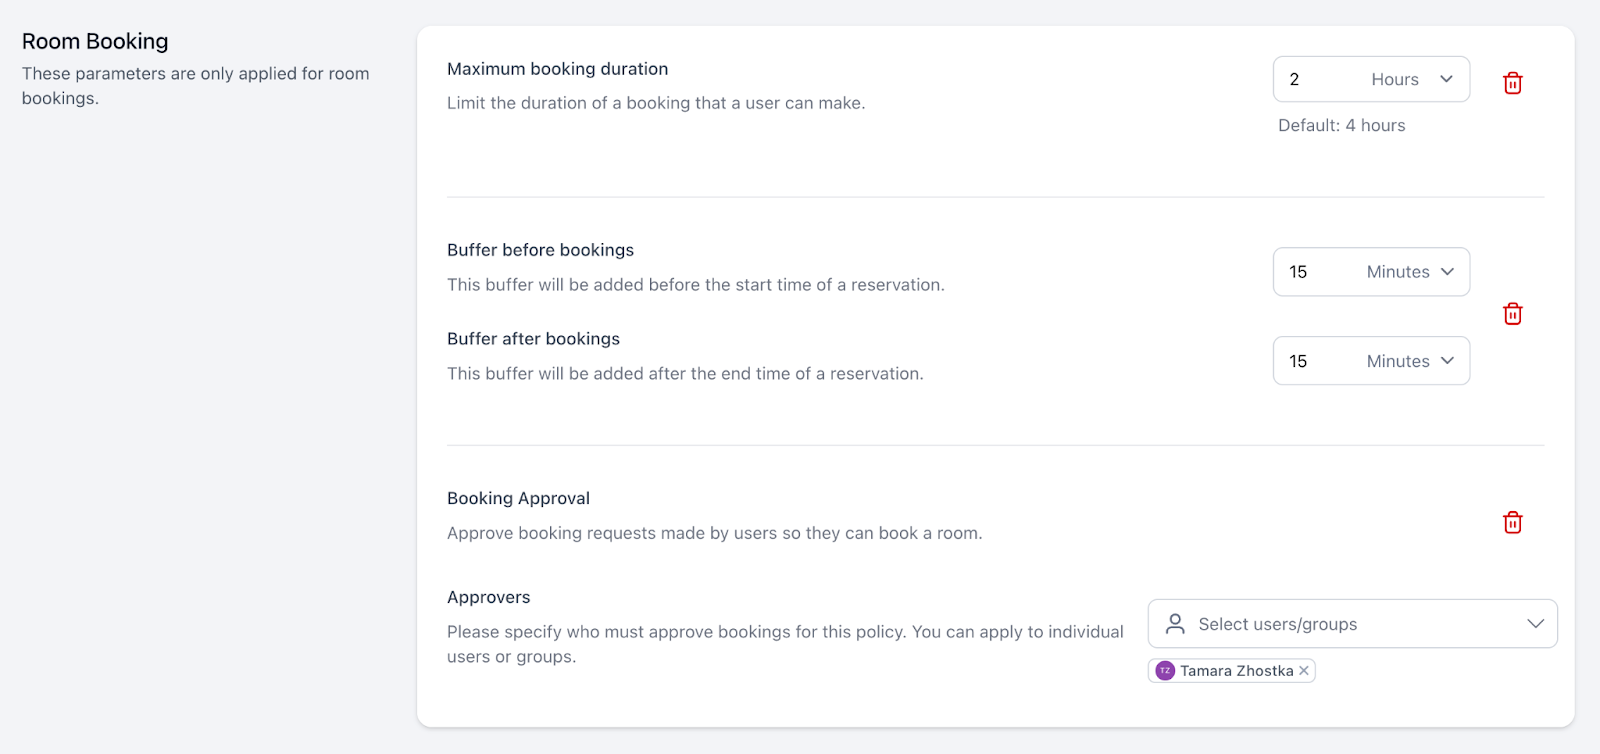Expand the Select users/groups chevron
The image size is (1600, 754).
[1535, 624]
